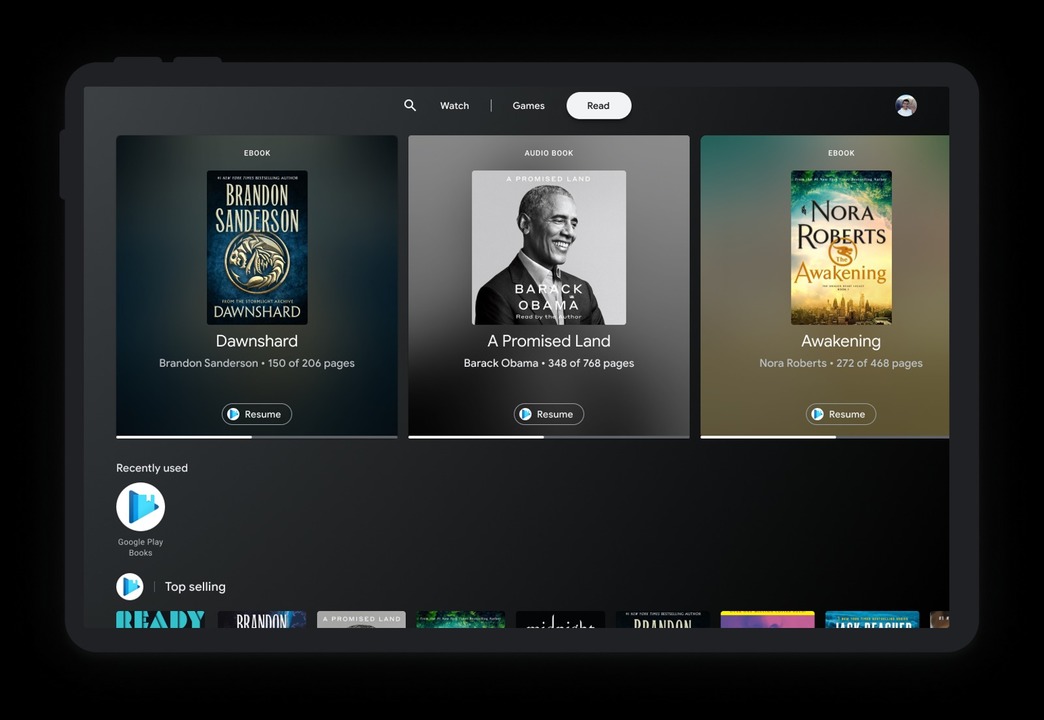Click the AUDIO BOOK label
The height and width of the screenshot is (720, 1044).
click(549, 153)
